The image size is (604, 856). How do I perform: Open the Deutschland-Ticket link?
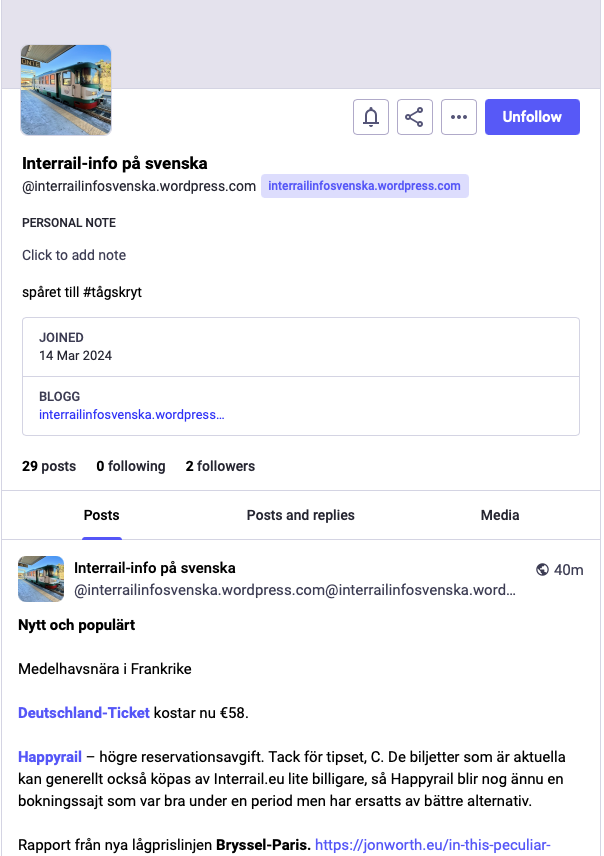pos(84,713)
